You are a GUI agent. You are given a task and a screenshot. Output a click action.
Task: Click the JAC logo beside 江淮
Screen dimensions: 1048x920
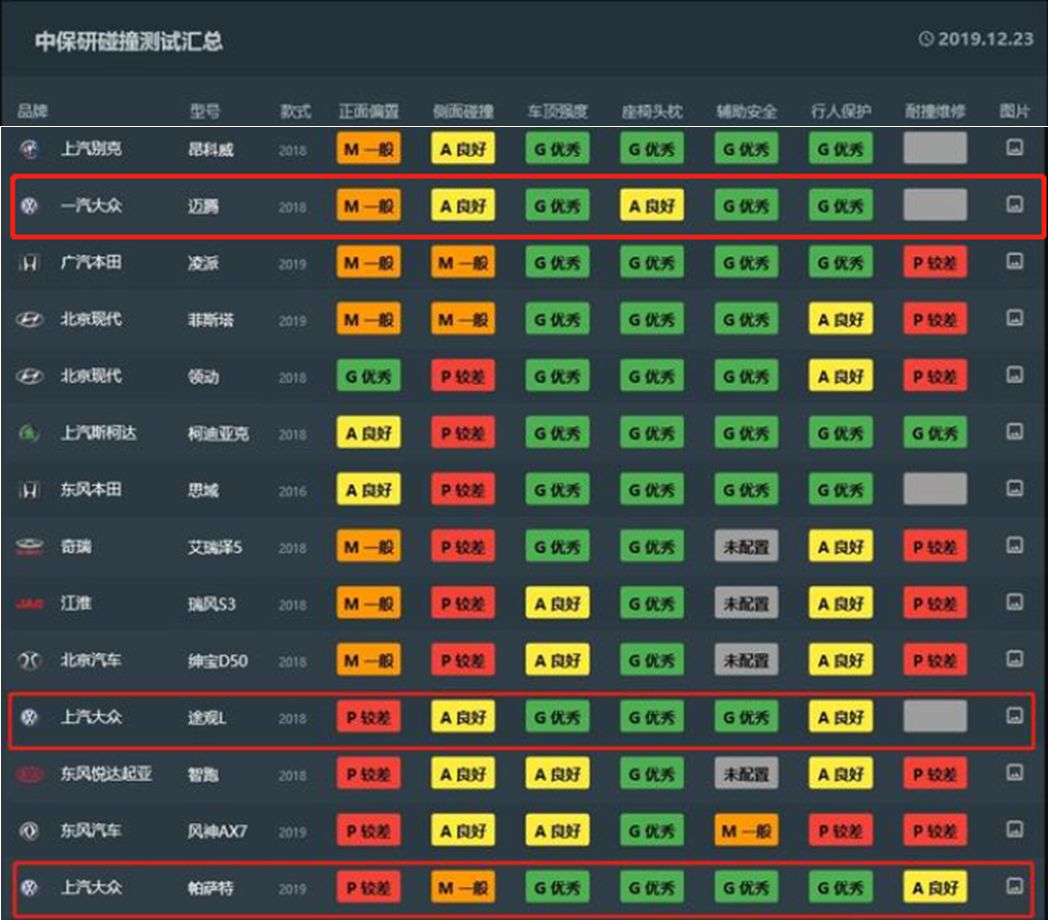29,604
